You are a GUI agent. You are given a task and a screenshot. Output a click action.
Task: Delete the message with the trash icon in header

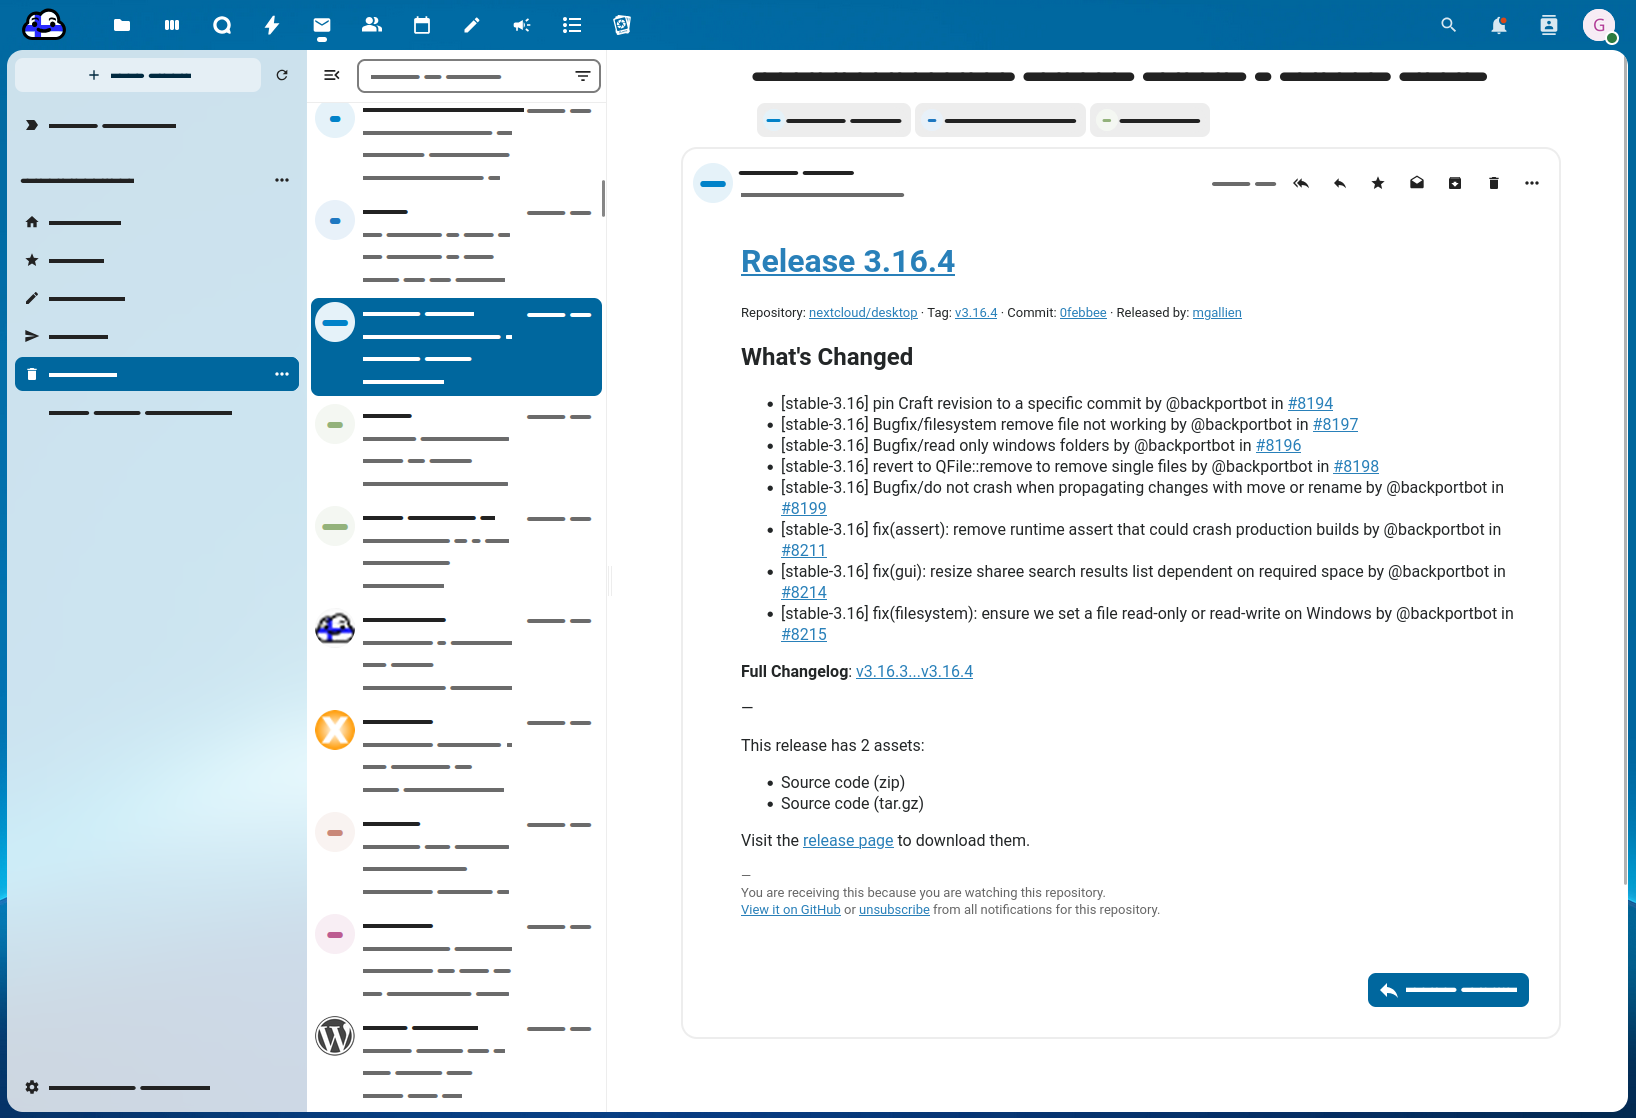(x=1494, y=183)
